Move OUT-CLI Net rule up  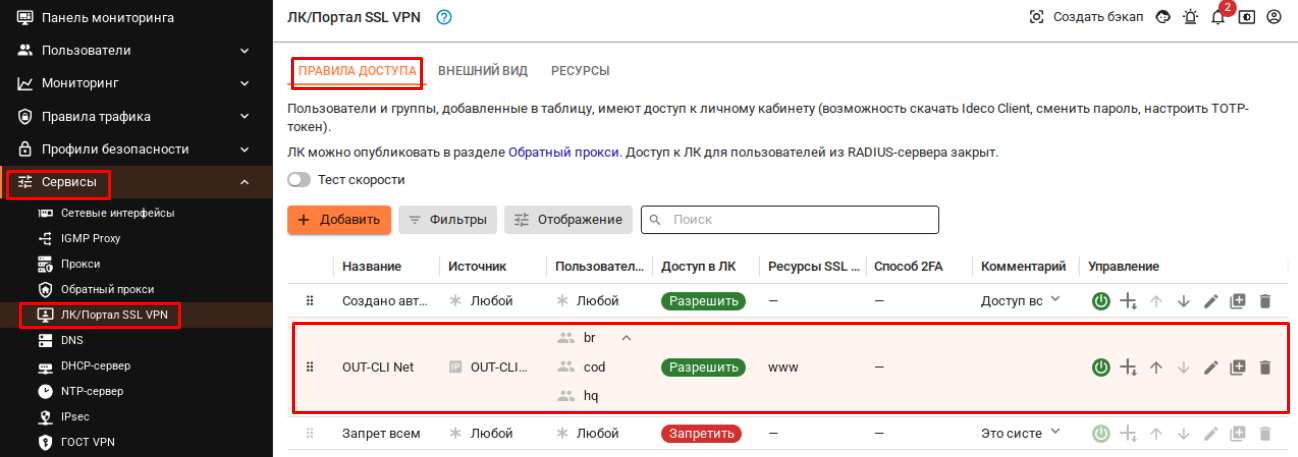pos(1157,367)
